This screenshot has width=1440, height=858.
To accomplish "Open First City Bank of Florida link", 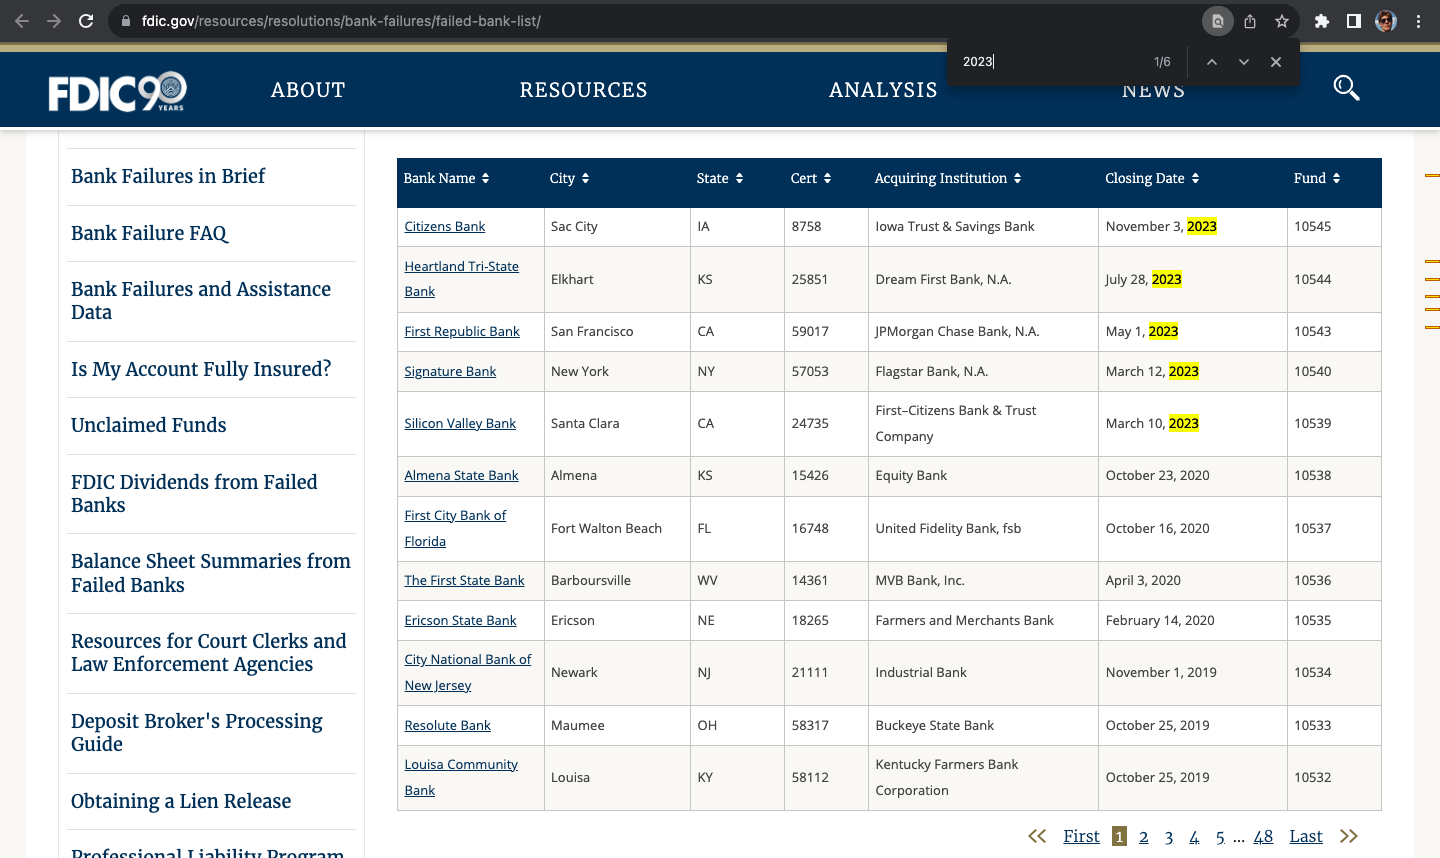I will pyautogui.click(x=455, y=528).
